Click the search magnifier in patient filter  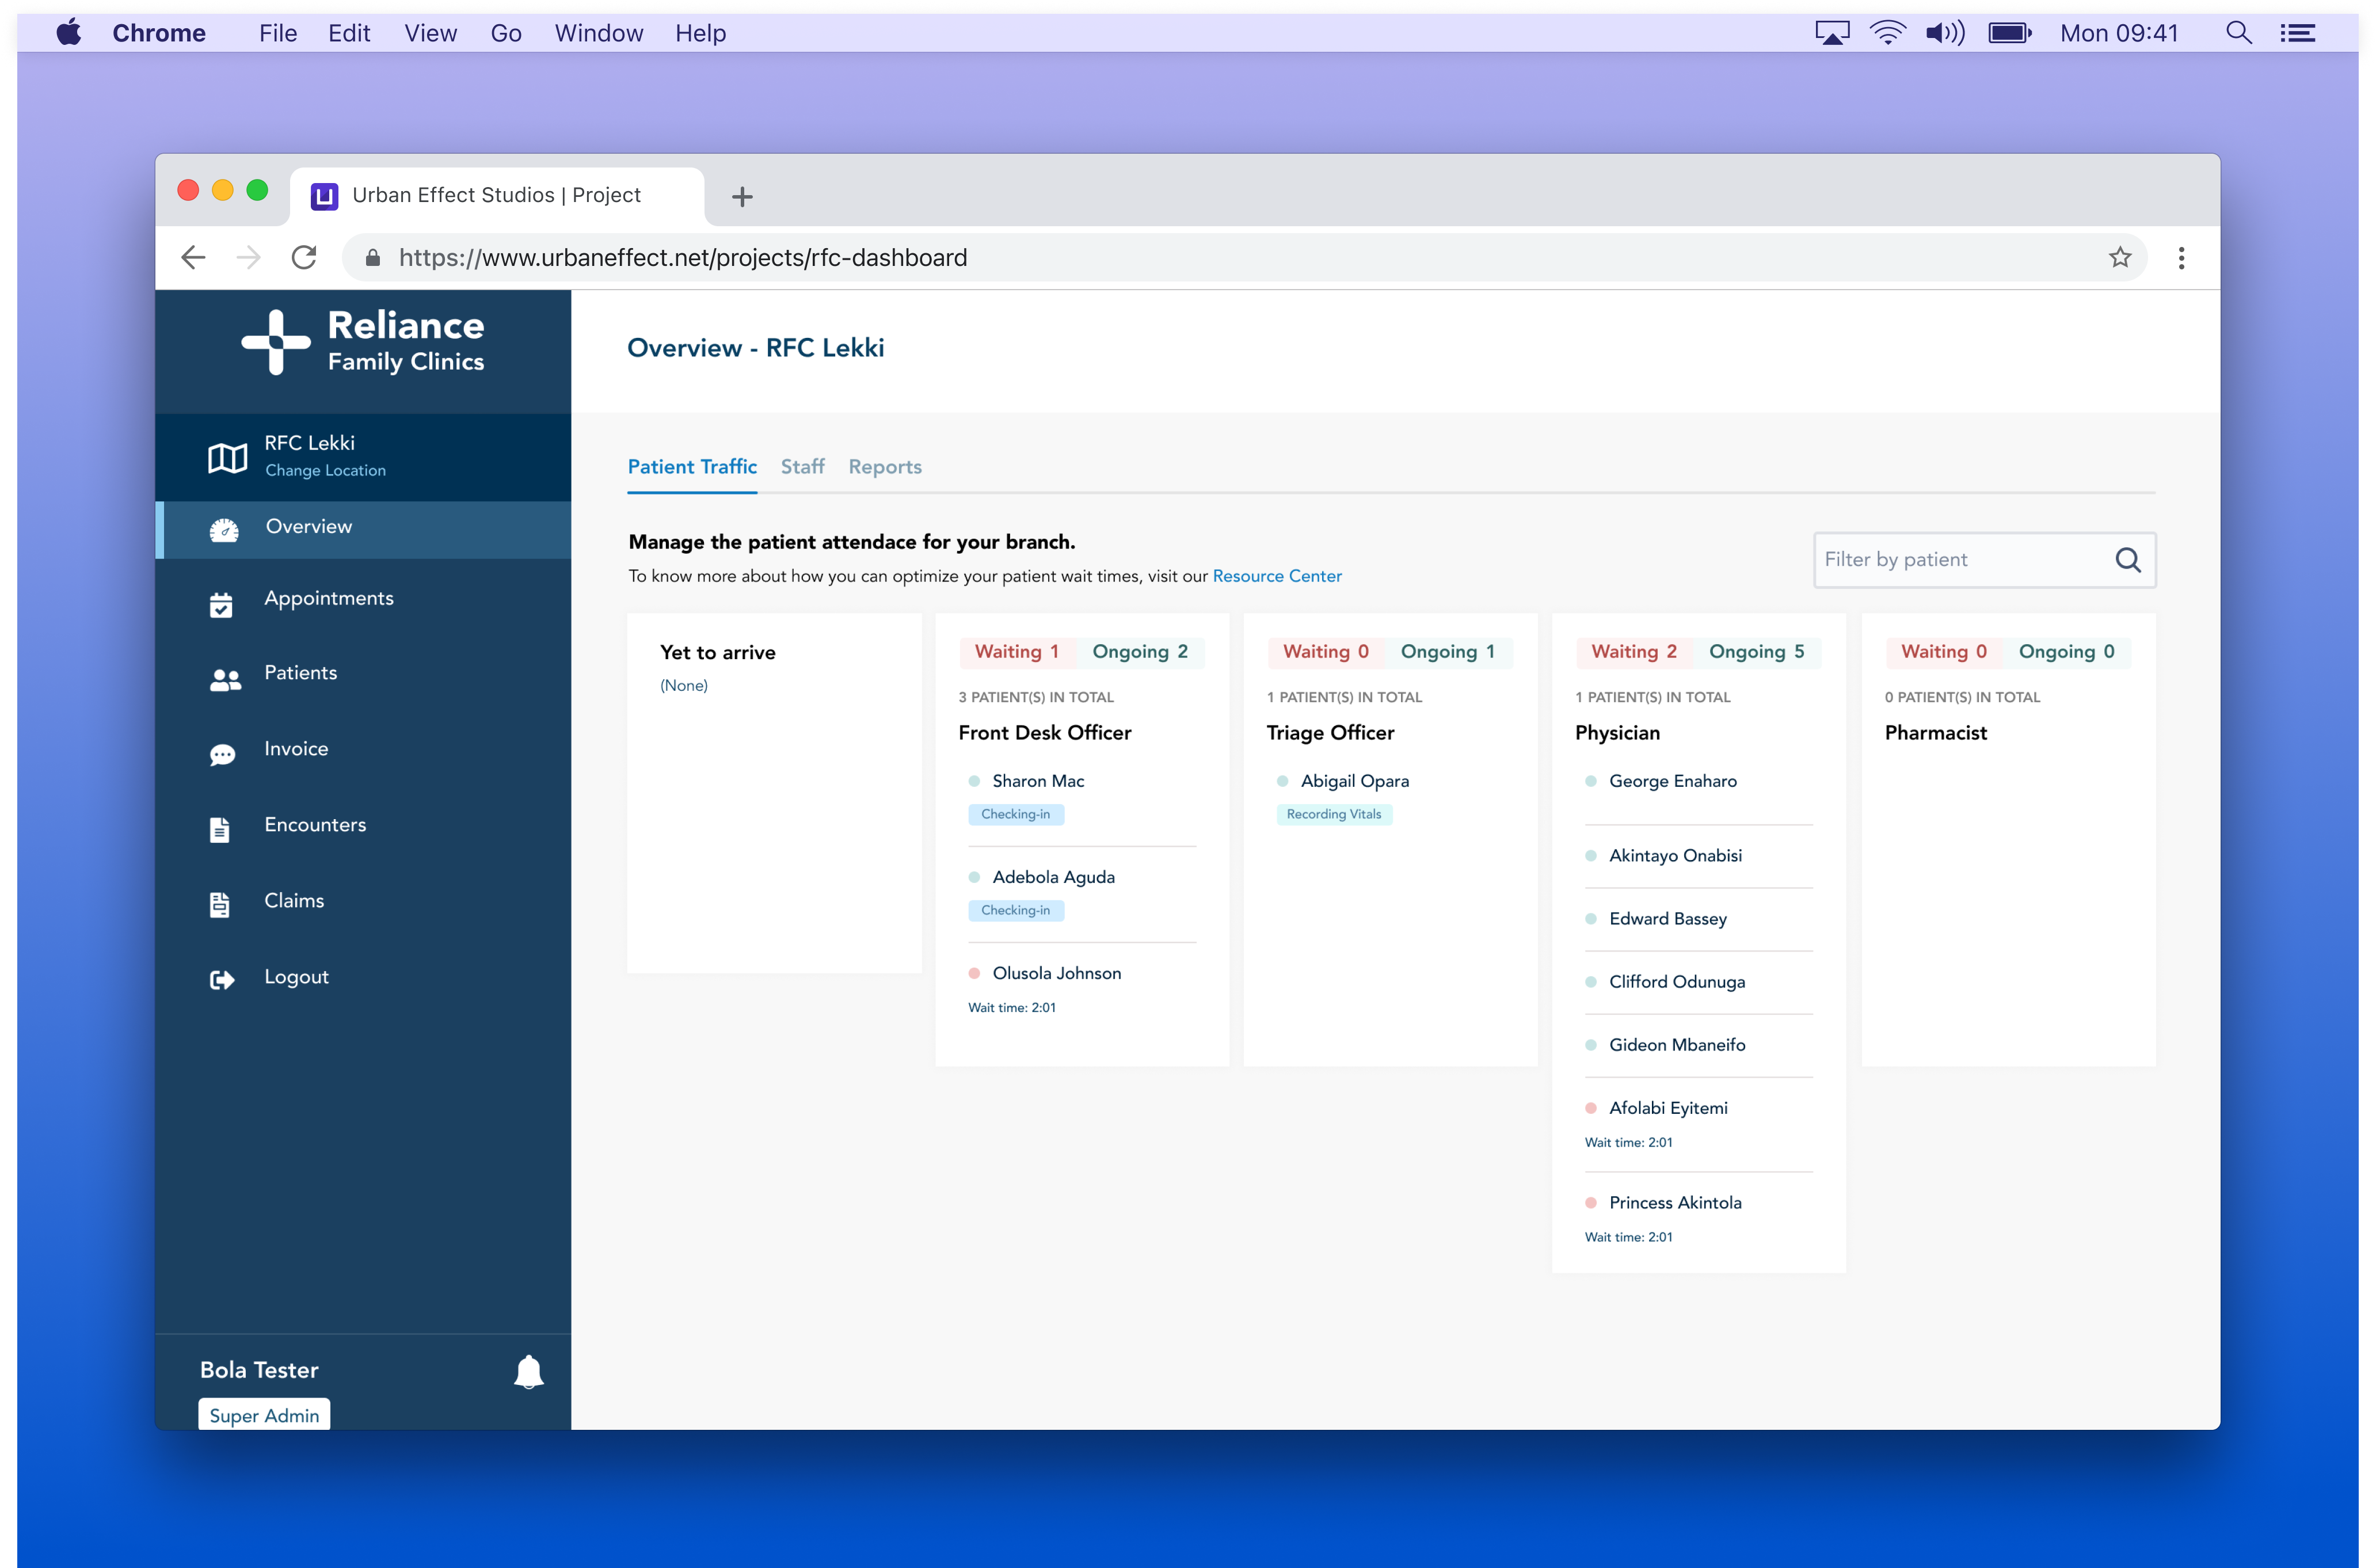click(2128, 560)
